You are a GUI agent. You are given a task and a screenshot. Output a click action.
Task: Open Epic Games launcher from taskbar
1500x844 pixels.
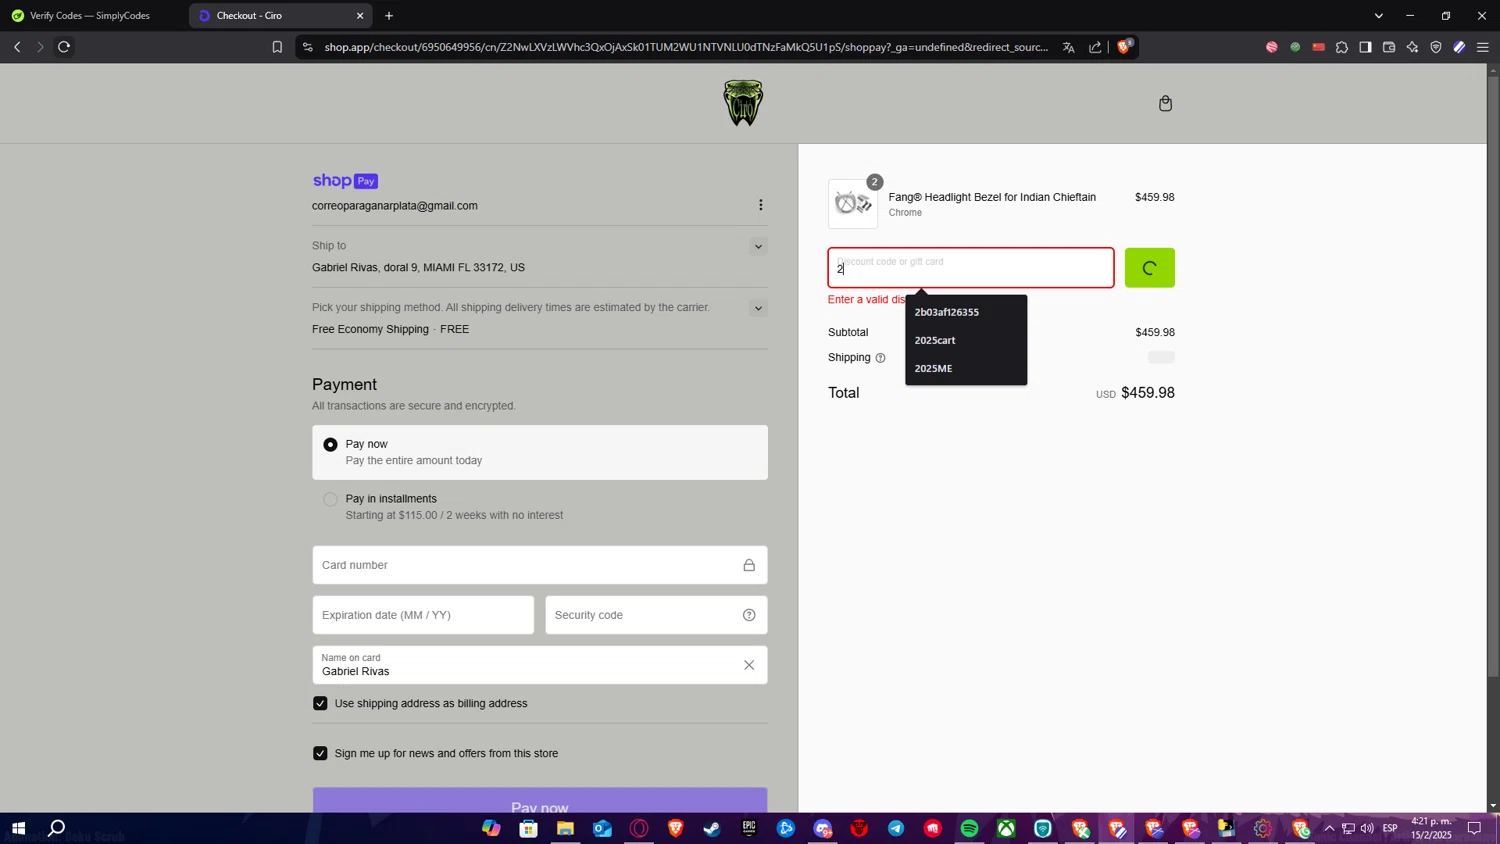point(749,828)
